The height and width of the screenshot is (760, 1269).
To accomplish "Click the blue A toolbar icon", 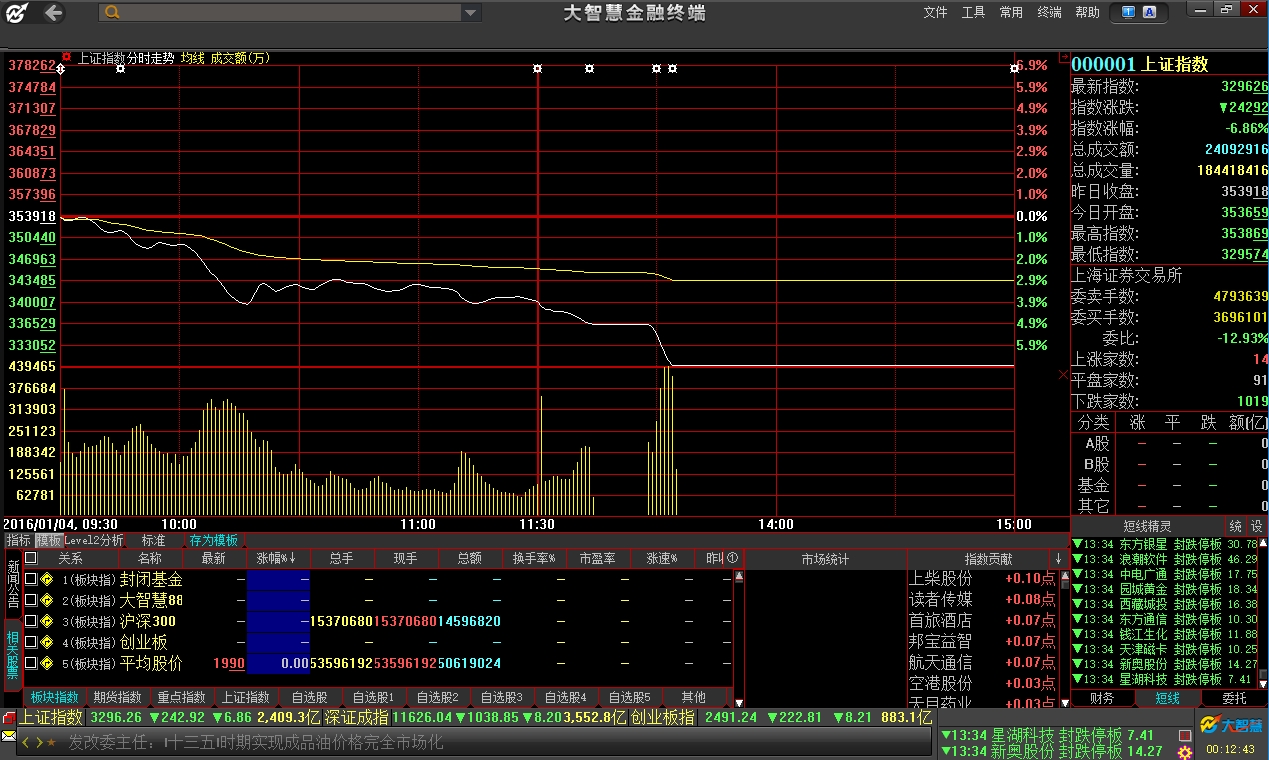I will pyautogui.click(x=1150, y=12).
